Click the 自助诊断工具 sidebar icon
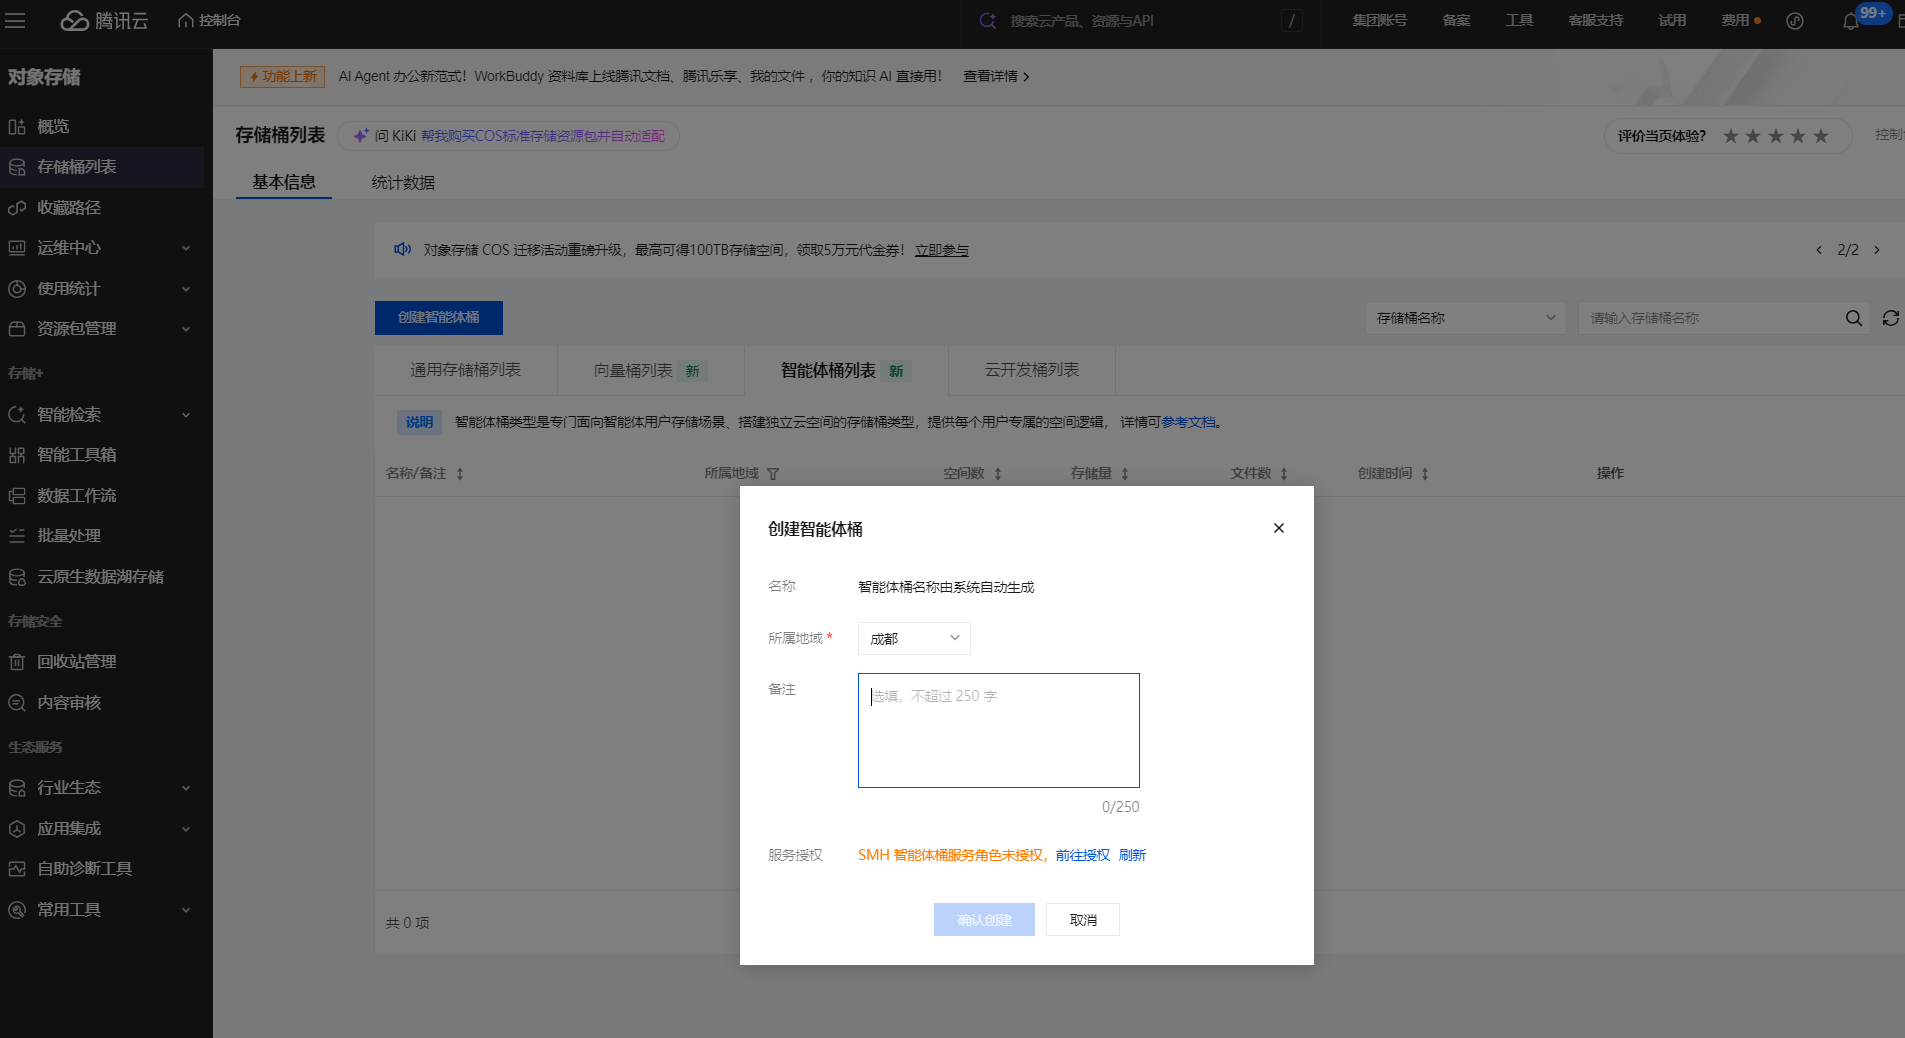Image resolution: width=1905 pixels, height=1038 pixels. click(17, 869)
